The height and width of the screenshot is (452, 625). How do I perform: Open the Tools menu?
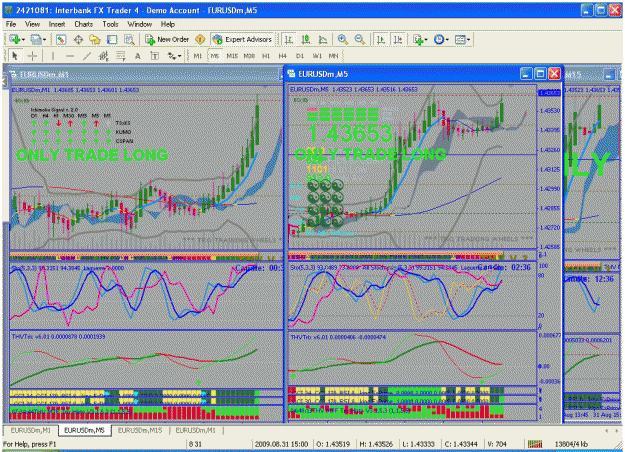point(110,24)
